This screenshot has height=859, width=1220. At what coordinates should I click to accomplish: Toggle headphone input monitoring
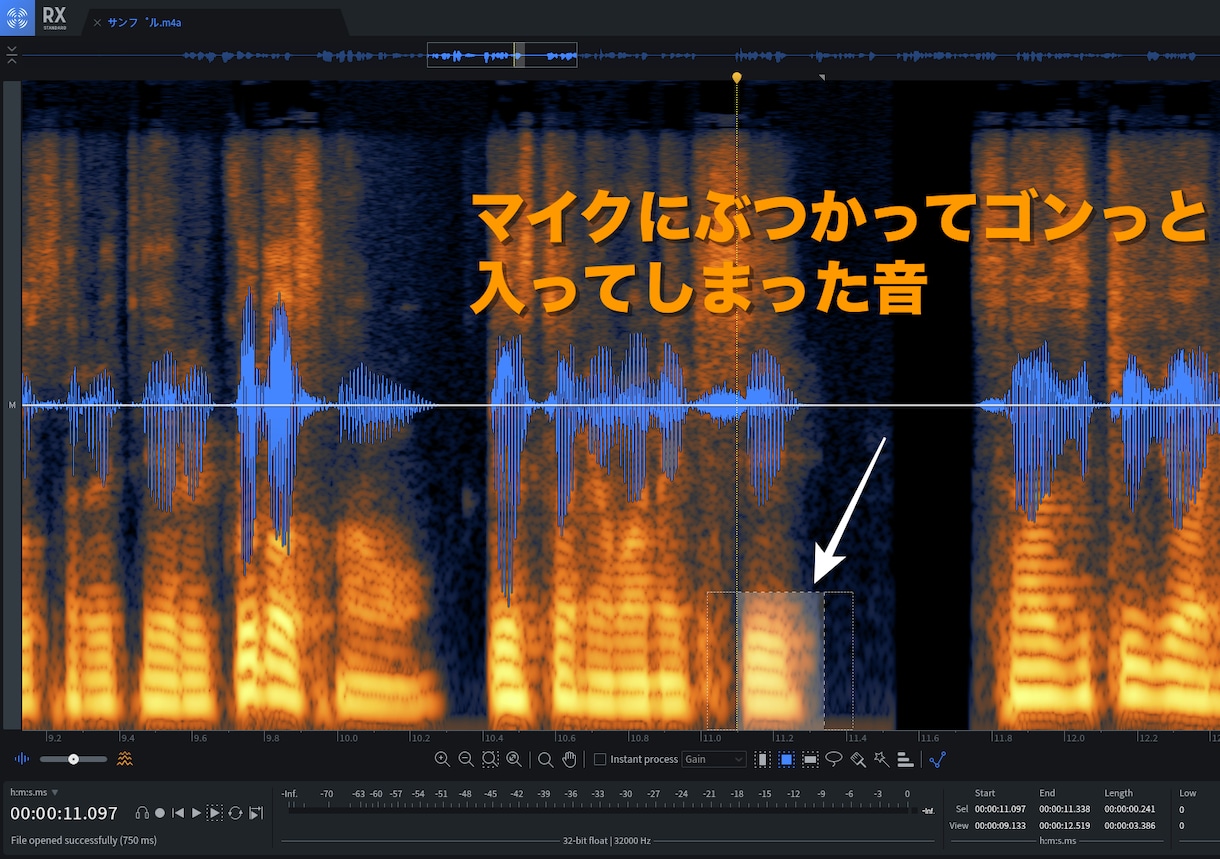(142, 813)
